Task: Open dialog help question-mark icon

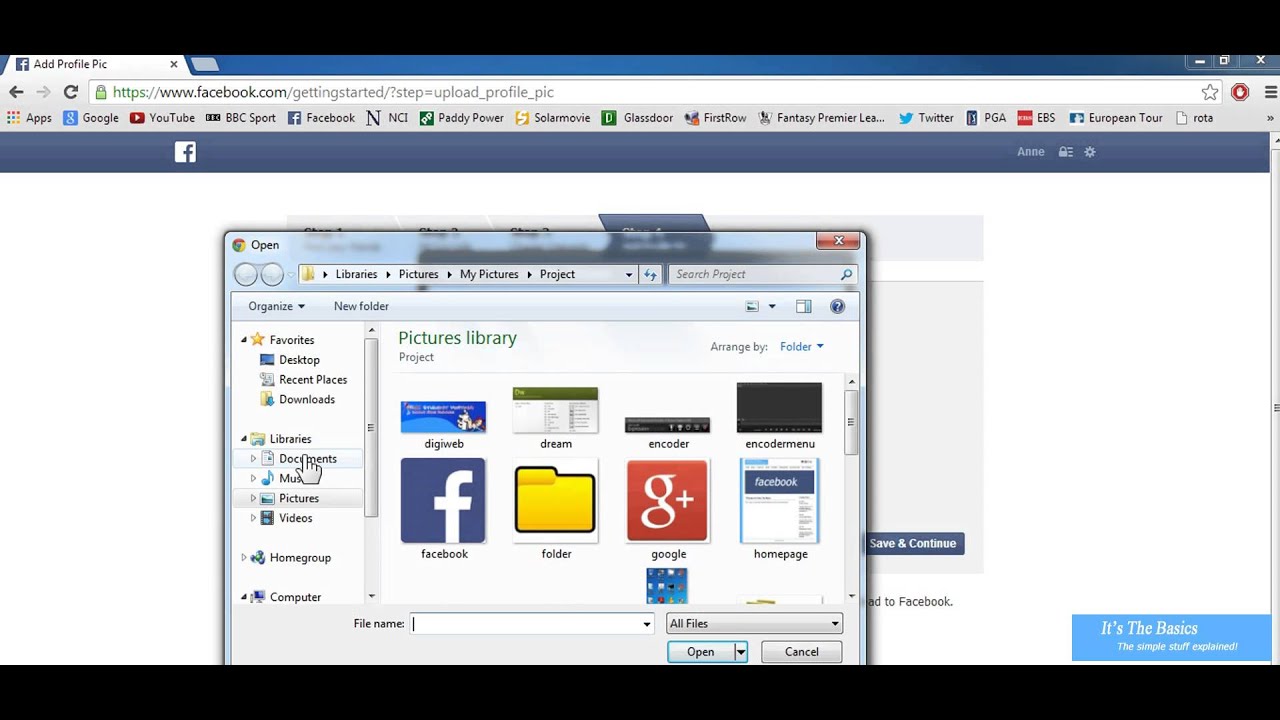Action: [837, 306]
